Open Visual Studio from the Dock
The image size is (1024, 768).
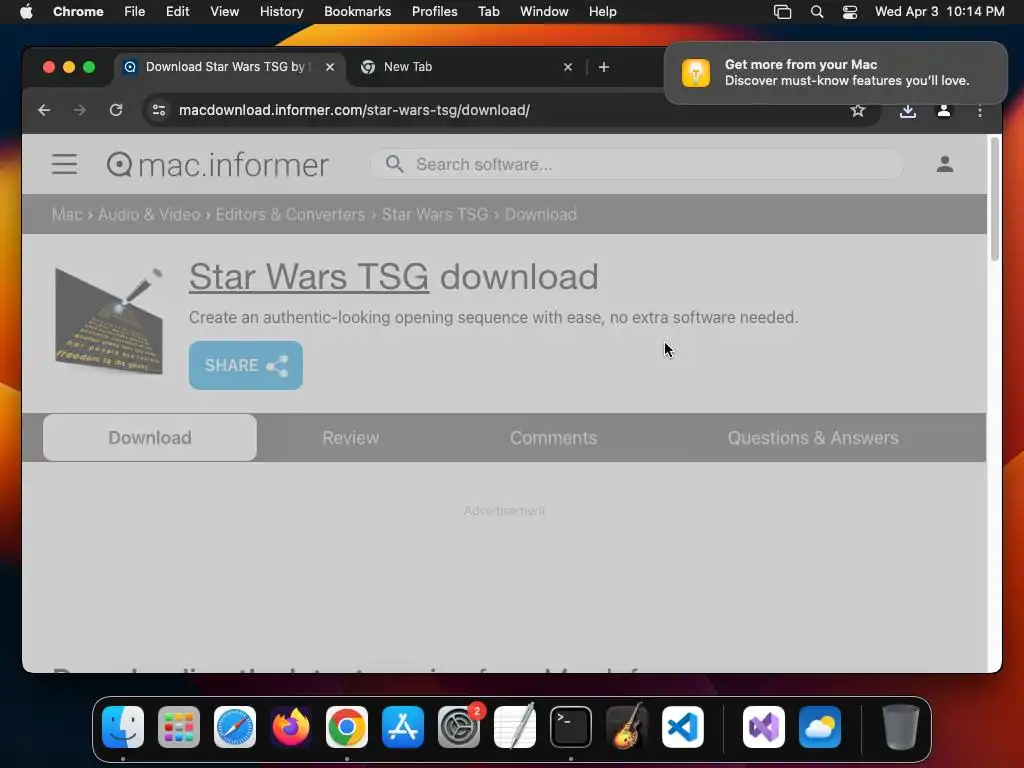tap(763, 727)
